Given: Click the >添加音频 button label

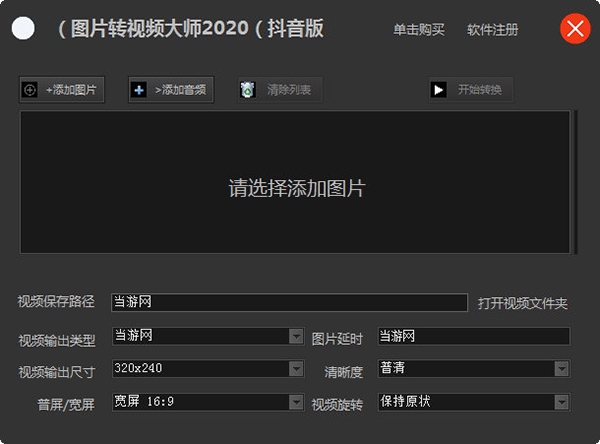Looking at the screenshot, I should pyautogui.click(x=181, y=90).
